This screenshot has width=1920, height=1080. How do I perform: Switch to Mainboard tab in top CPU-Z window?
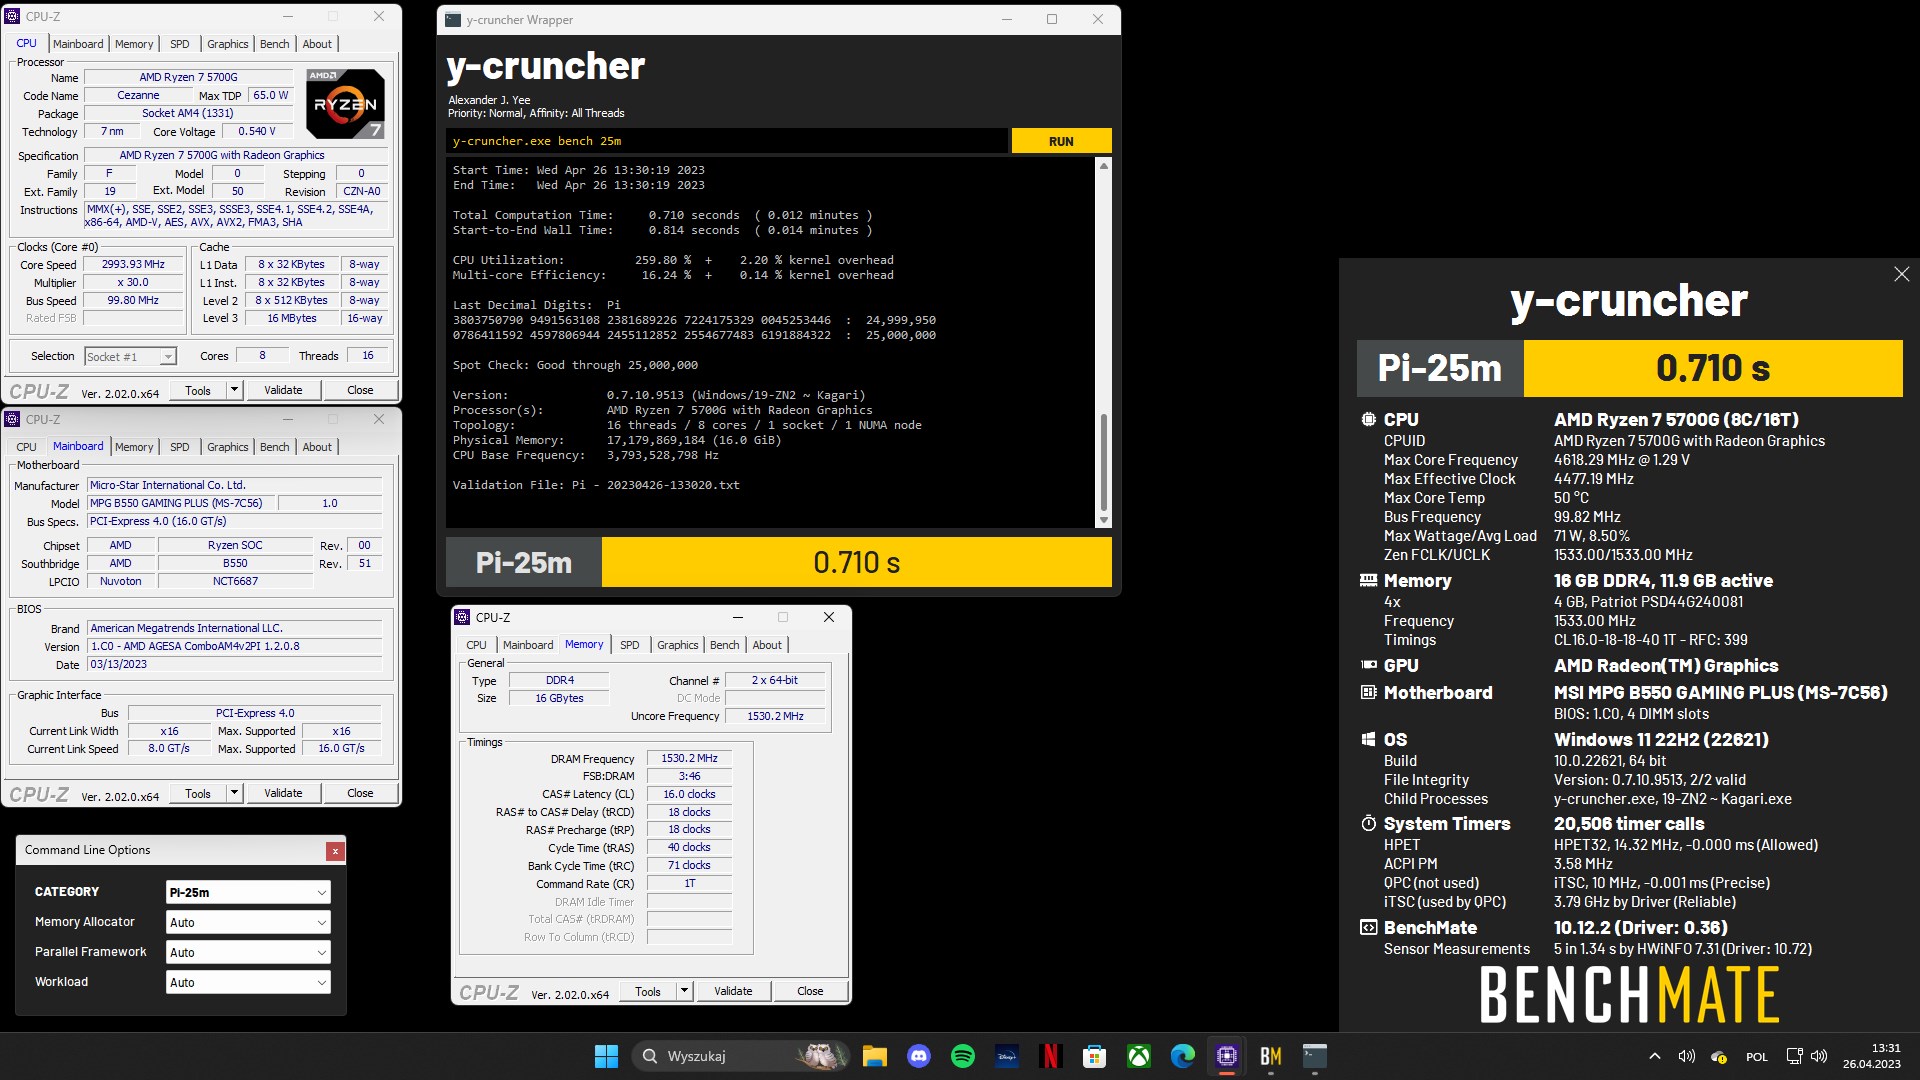pos(78,44)
